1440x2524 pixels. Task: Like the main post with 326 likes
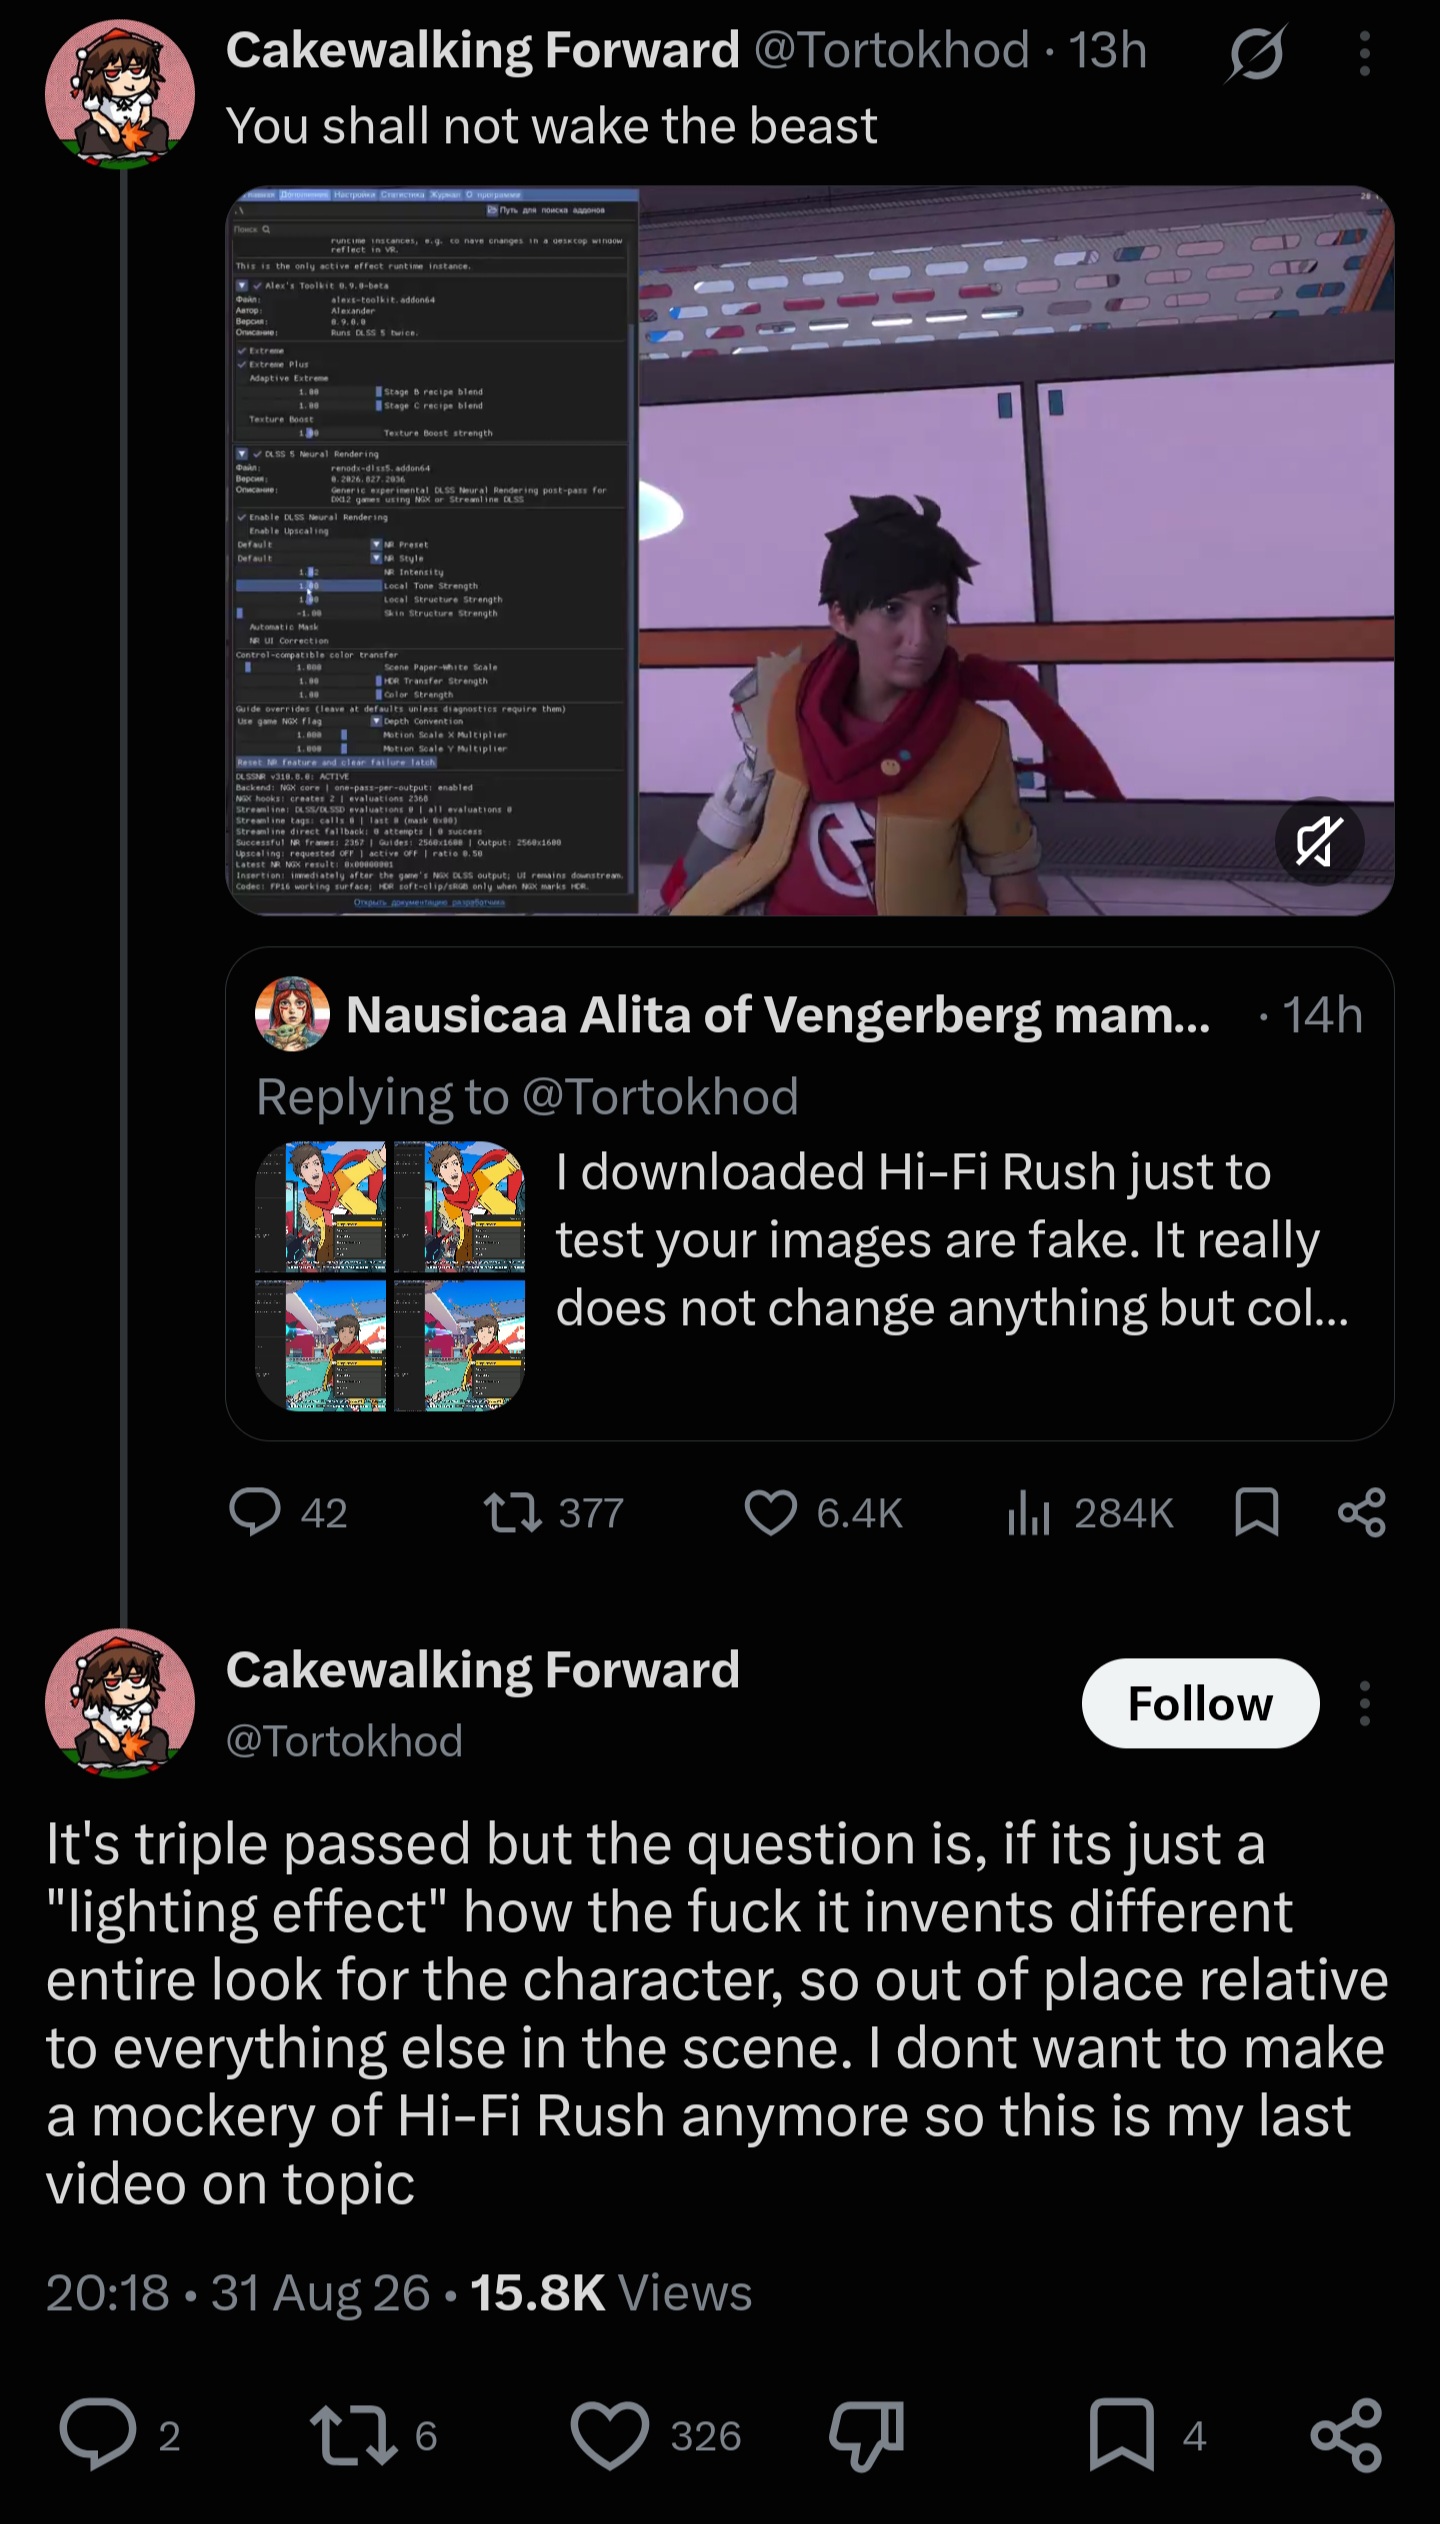click(656, 2436)
